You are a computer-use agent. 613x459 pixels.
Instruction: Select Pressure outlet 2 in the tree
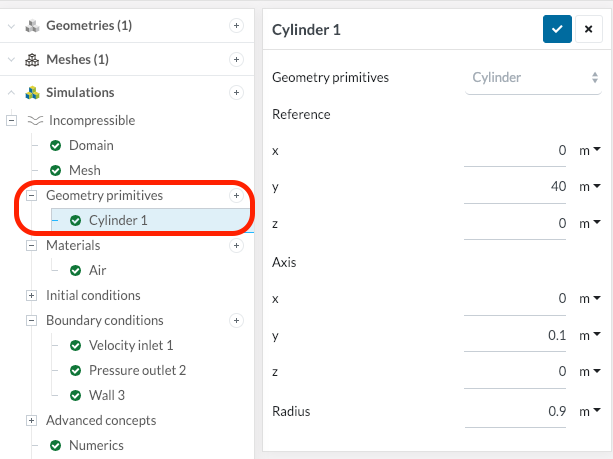pos(137,370)
